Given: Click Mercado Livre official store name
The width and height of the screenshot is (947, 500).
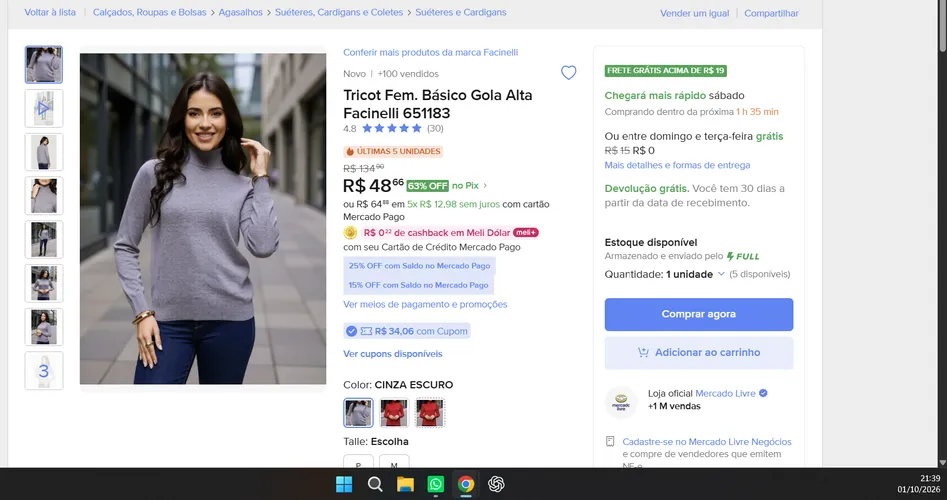Looking at the screenshot, I should [725, 393].
